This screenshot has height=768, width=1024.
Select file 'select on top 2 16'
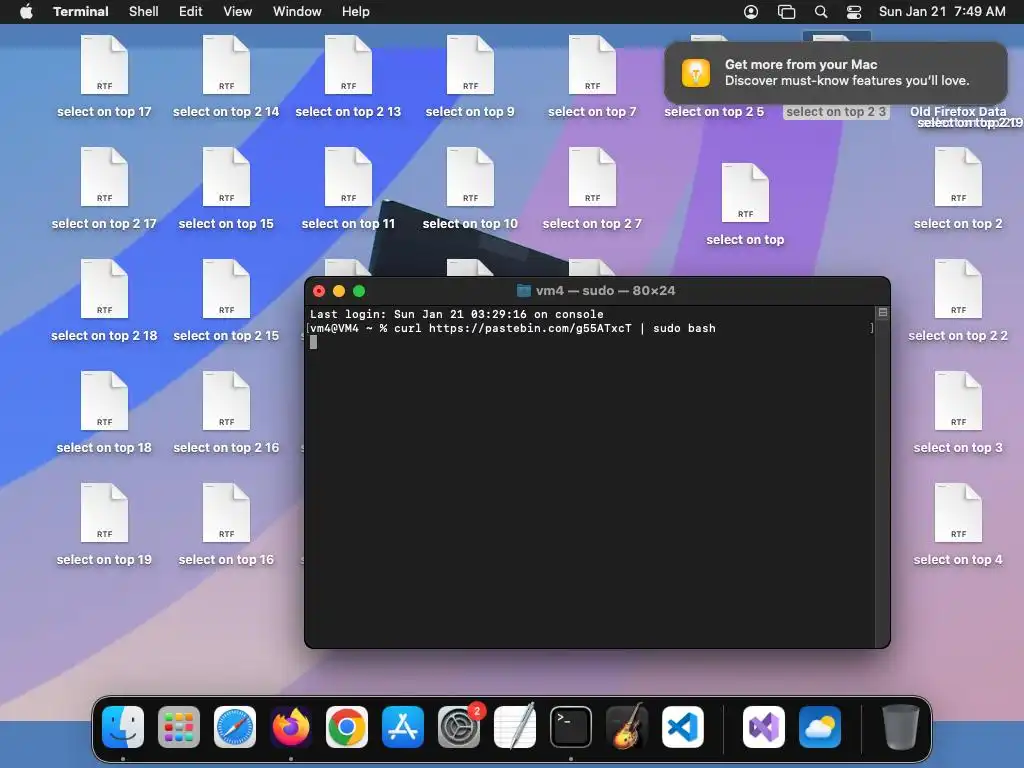pyautogui.click(x=226, y=413)
